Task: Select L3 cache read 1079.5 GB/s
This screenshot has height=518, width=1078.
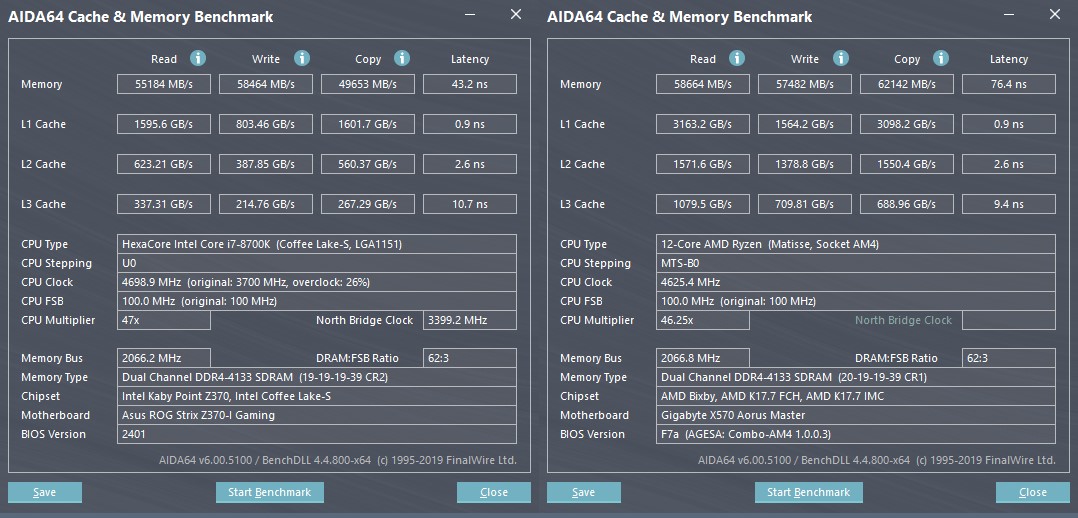Action: pos(703,204)
